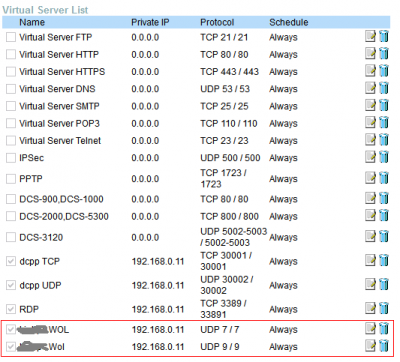Screen dimensions: 400x362
Task: Delete the DCS-3120 entry
Action: pos(384,237)
